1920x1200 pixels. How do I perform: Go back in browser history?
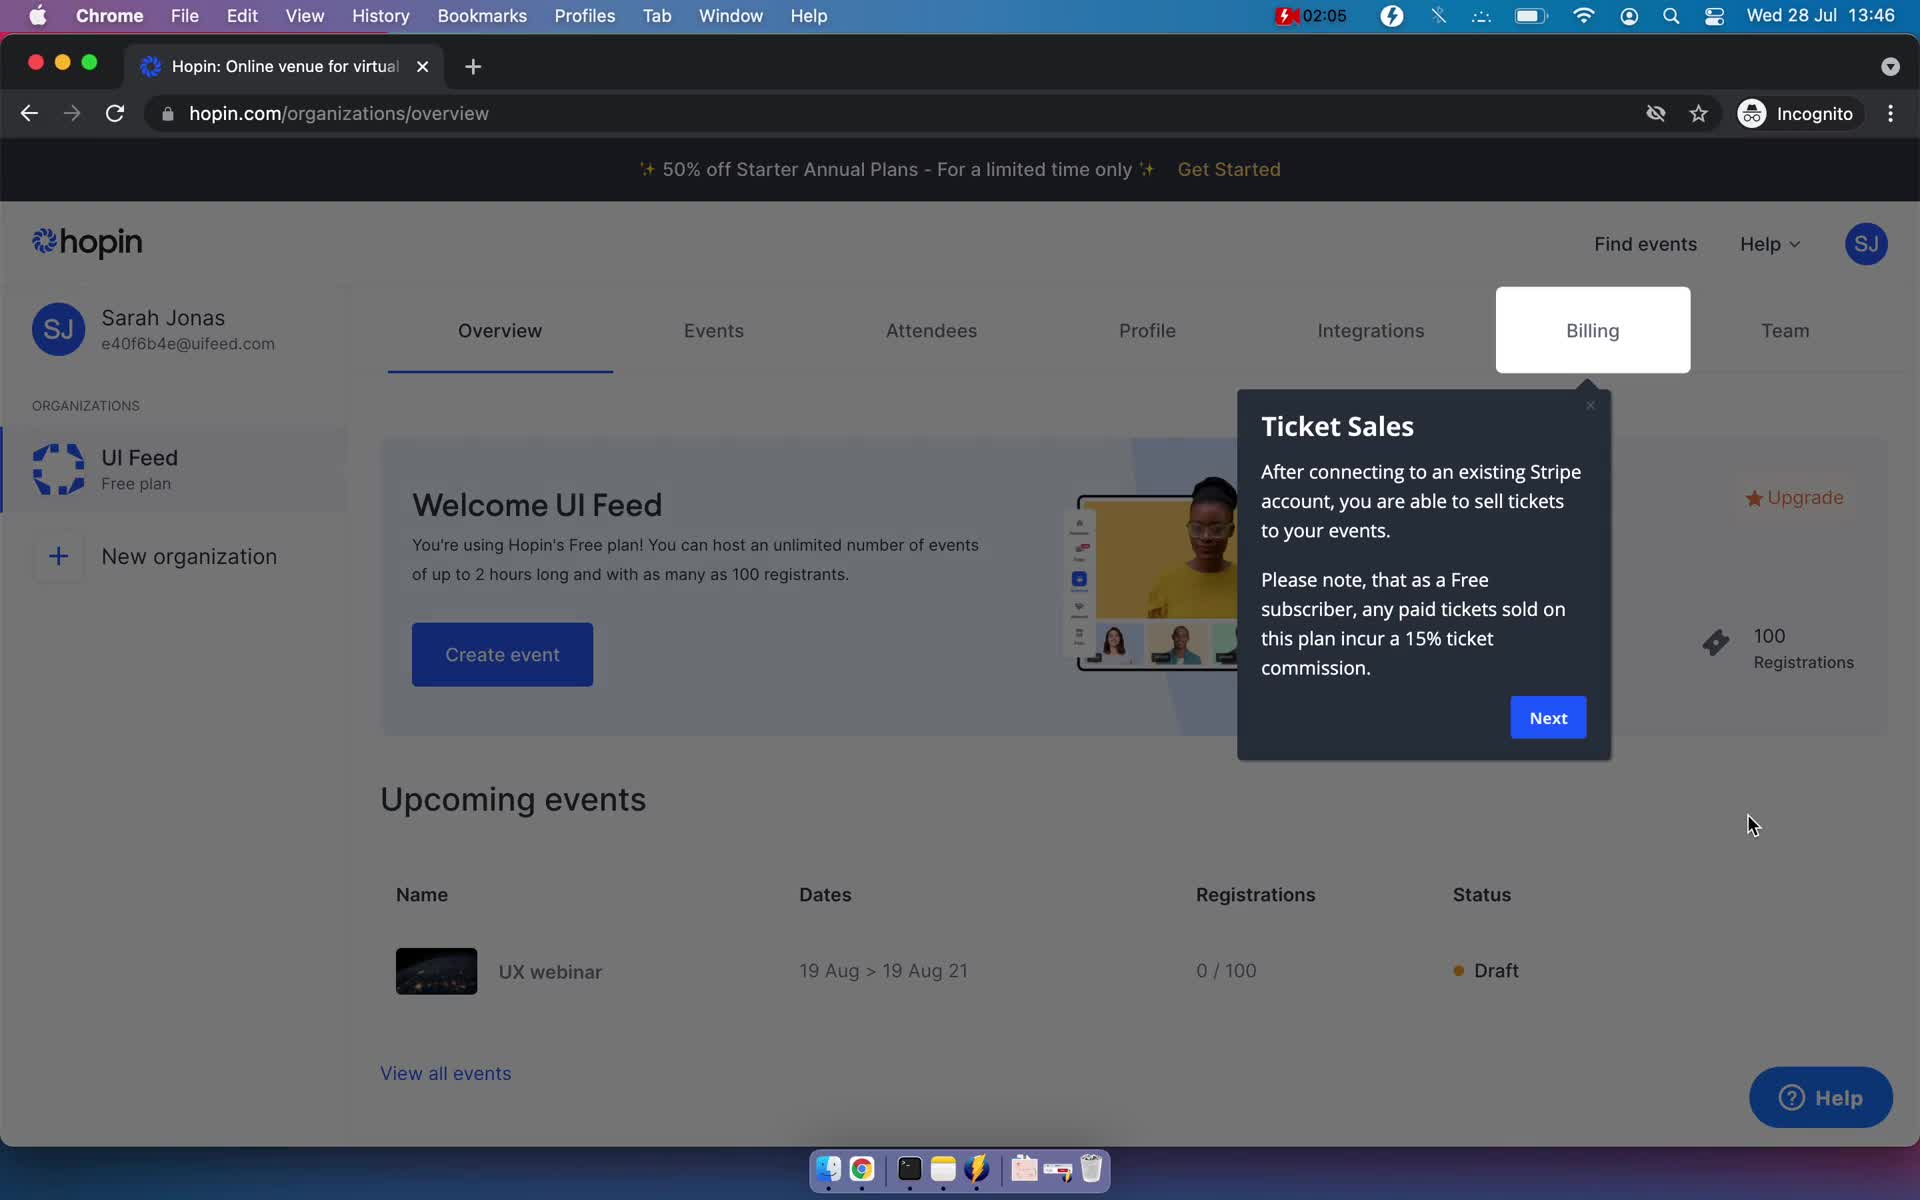click(x=29, y=114)
